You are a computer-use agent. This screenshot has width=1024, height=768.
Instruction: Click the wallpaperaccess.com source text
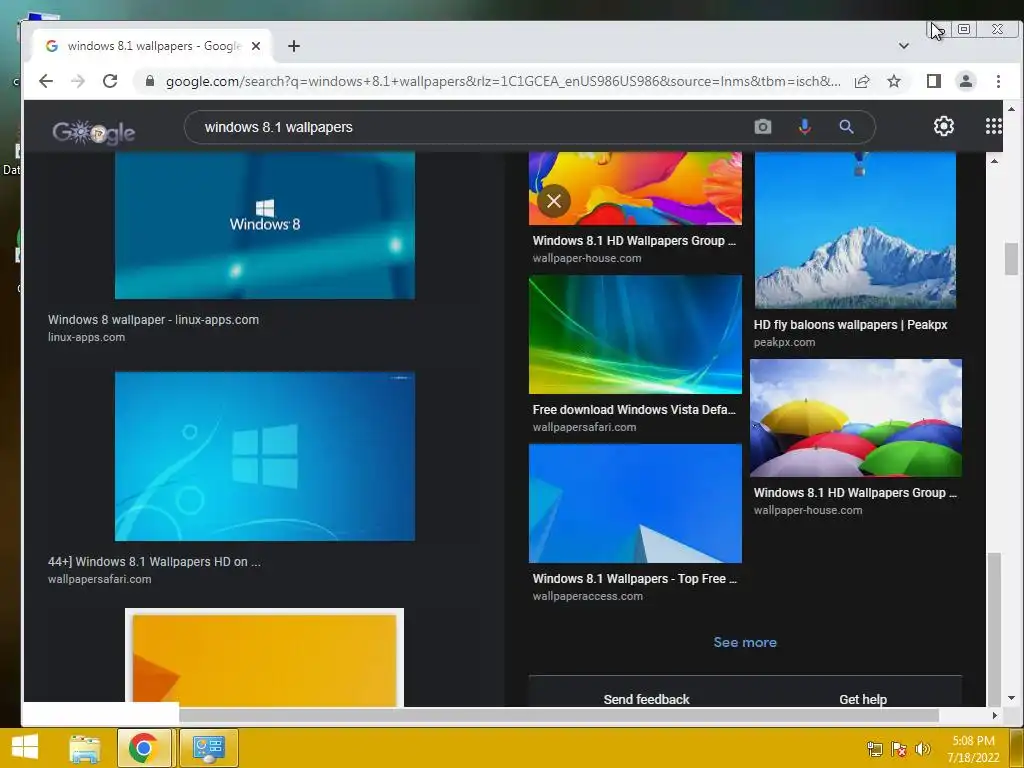[588, 596]
